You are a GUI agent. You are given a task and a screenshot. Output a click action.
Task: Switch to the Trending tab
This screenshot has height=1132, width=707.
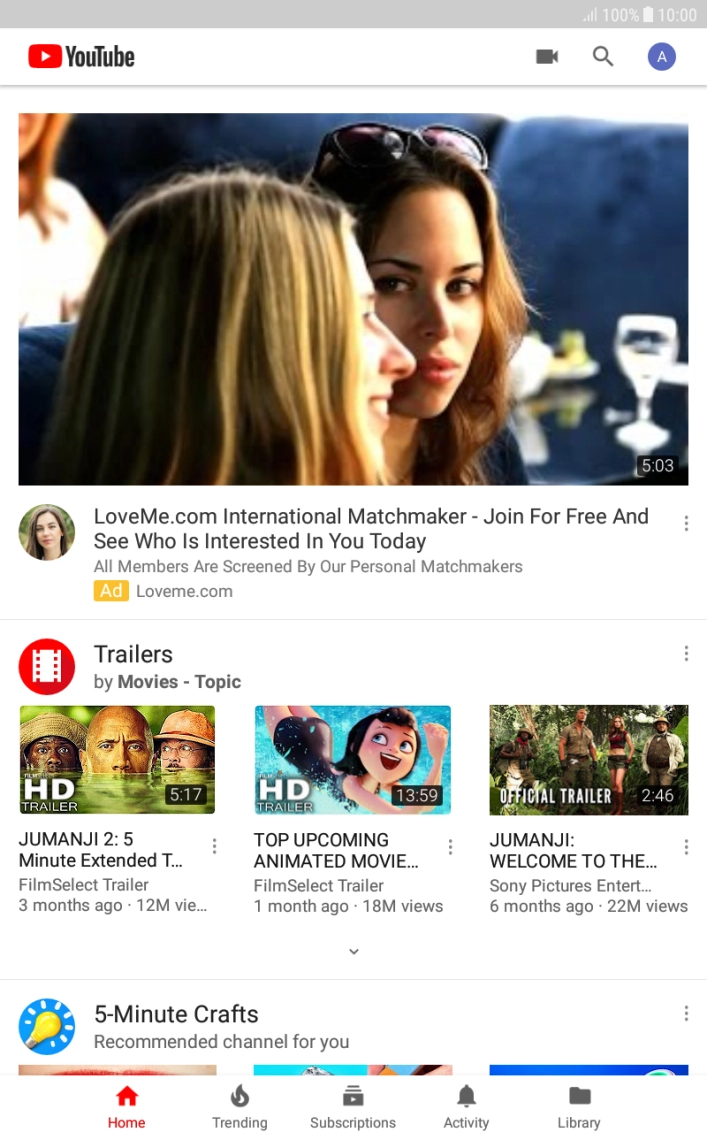coord(240,1106)
